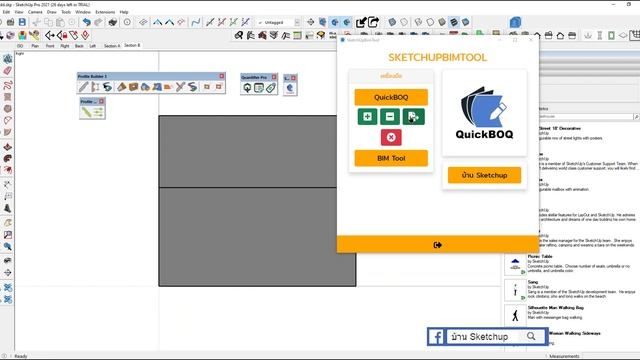Switch to the Left scene tab
Image resolution: width=640 pixels, height=360 pixels.
[93, 46]
